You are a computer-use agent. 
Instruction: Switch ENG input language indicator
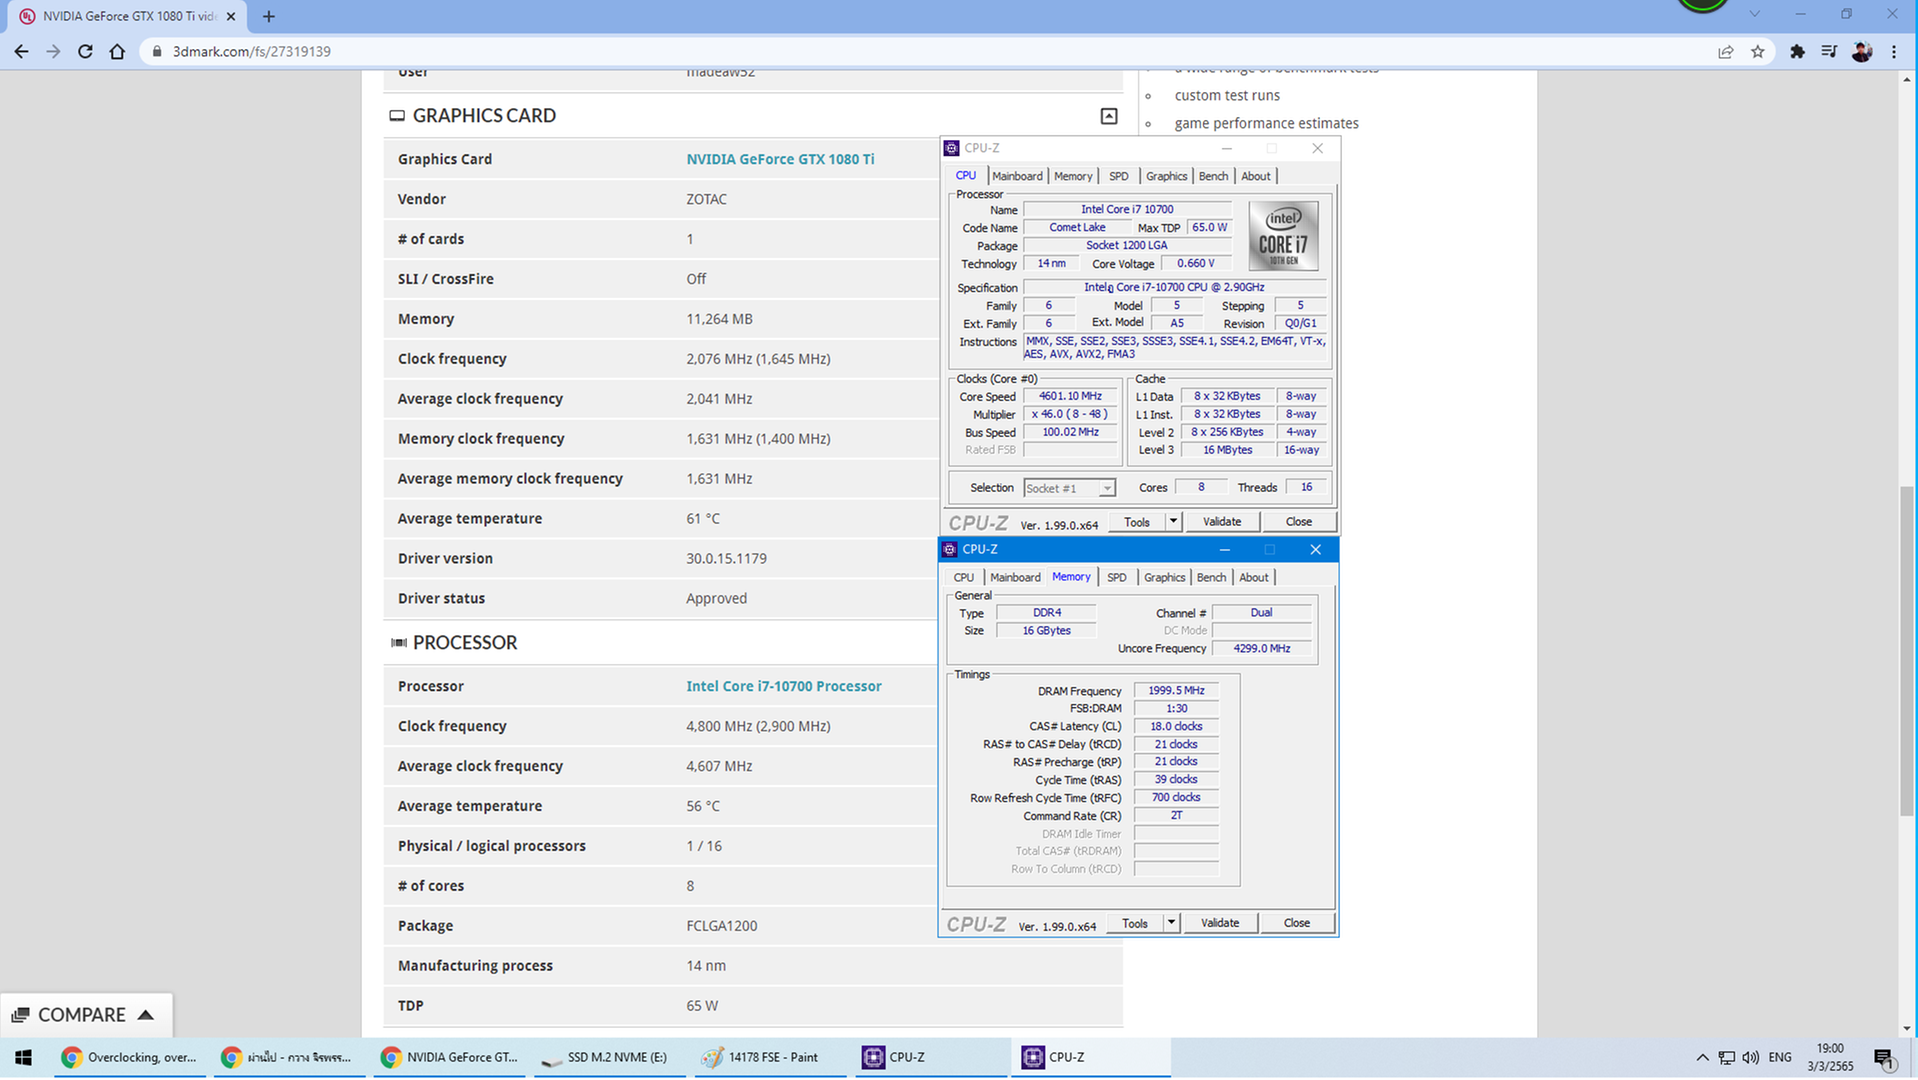click(1780, 1058)
